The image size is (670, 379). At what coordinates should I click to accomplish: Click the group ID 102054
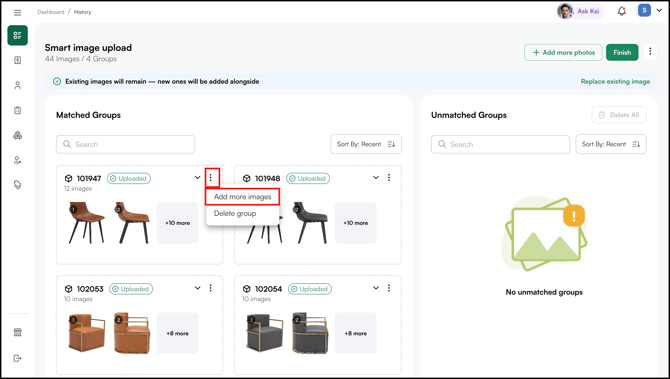coord(268,289)
